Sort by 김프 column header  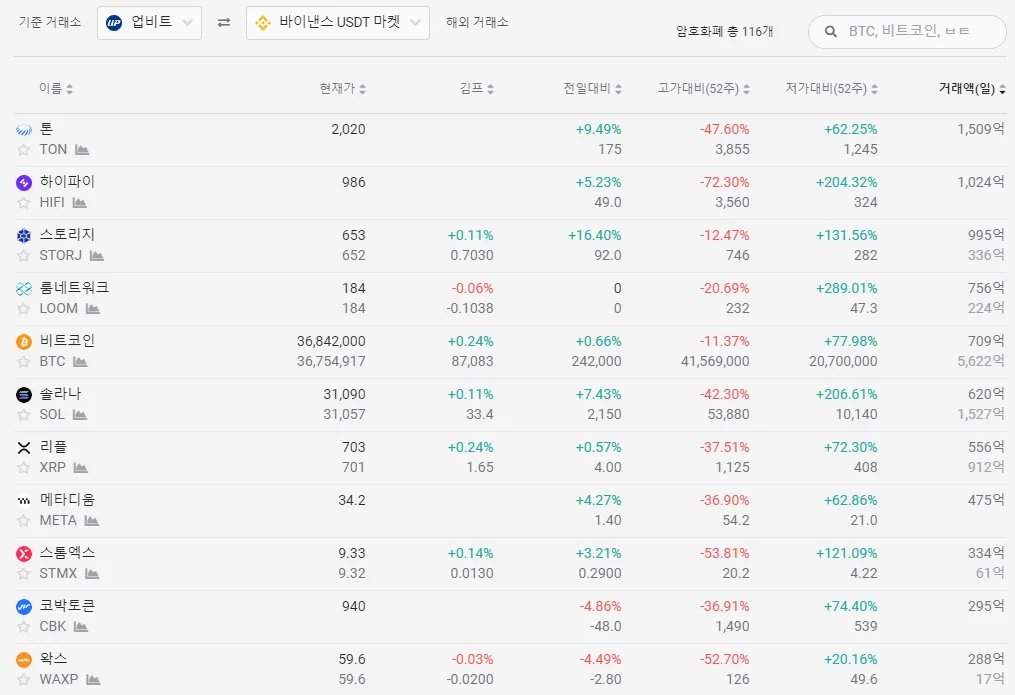coord(476,88)
